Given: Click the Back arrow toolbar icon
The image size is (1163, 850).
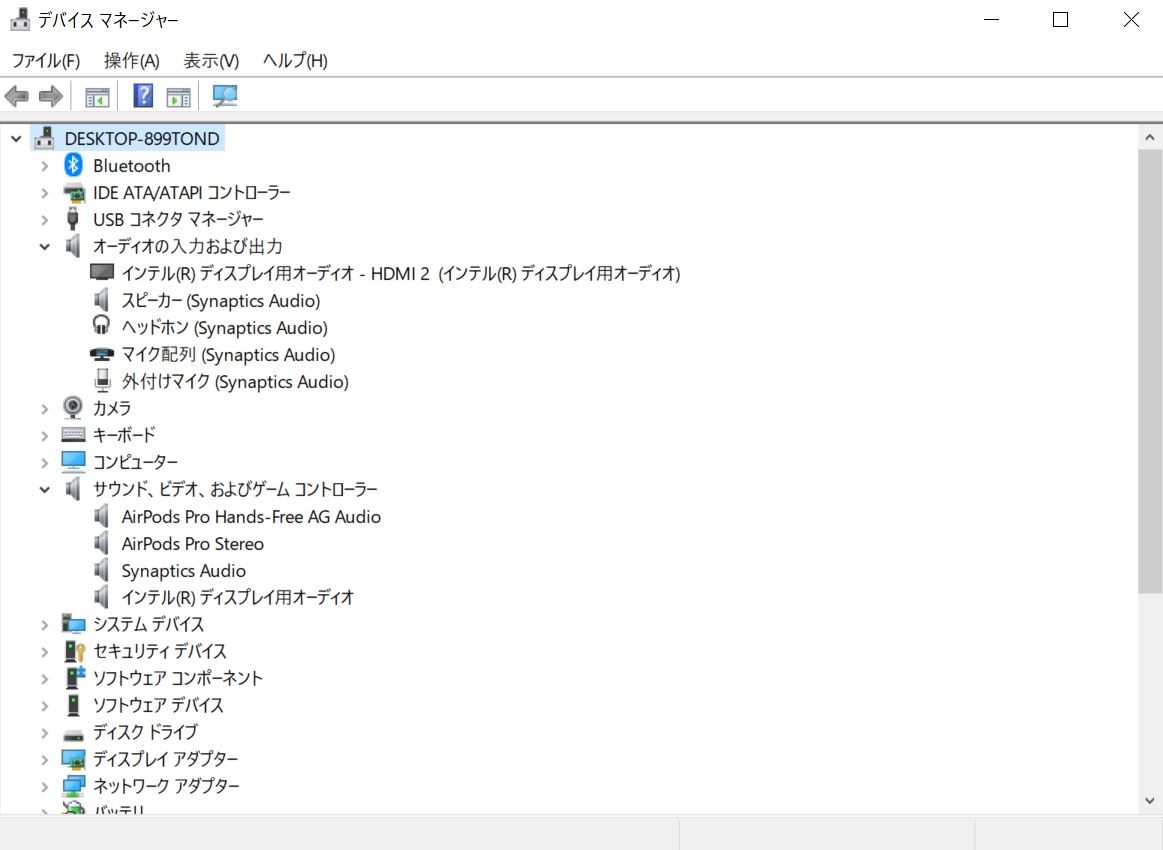Looking at the screenshot, I should click(16, 96).
